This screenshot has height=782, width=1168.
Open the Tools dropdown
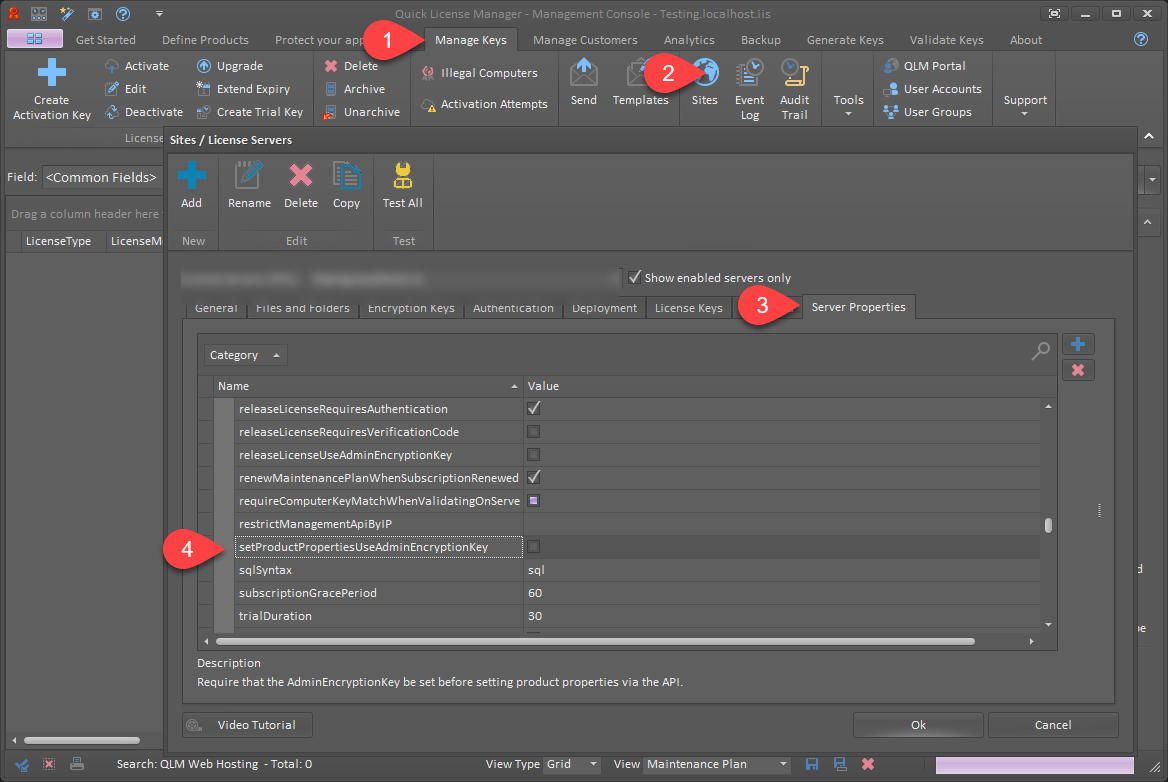tap(848, 105)
